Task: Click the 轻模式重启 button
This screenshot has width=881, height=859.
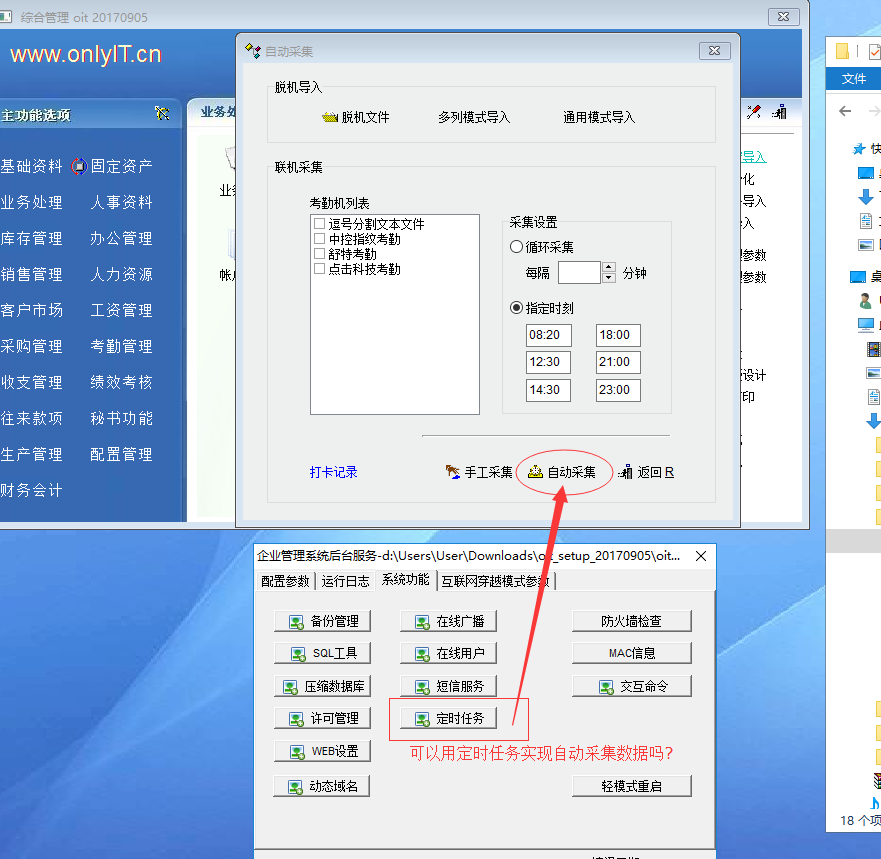Action: pyautogui.click(x=631, y=786)
